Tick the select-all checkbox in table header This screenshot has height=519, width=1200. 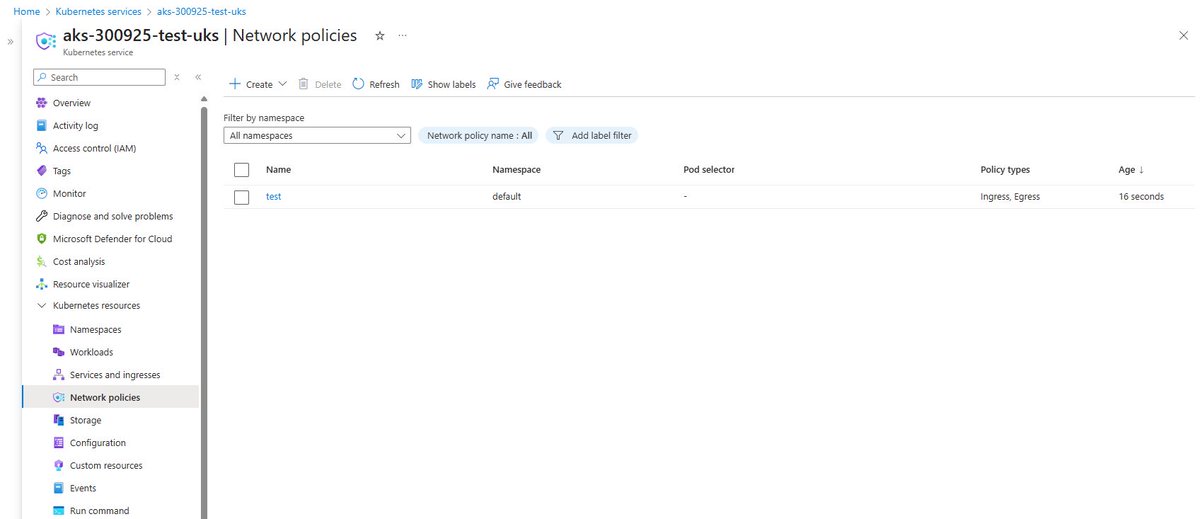[241, 170]
